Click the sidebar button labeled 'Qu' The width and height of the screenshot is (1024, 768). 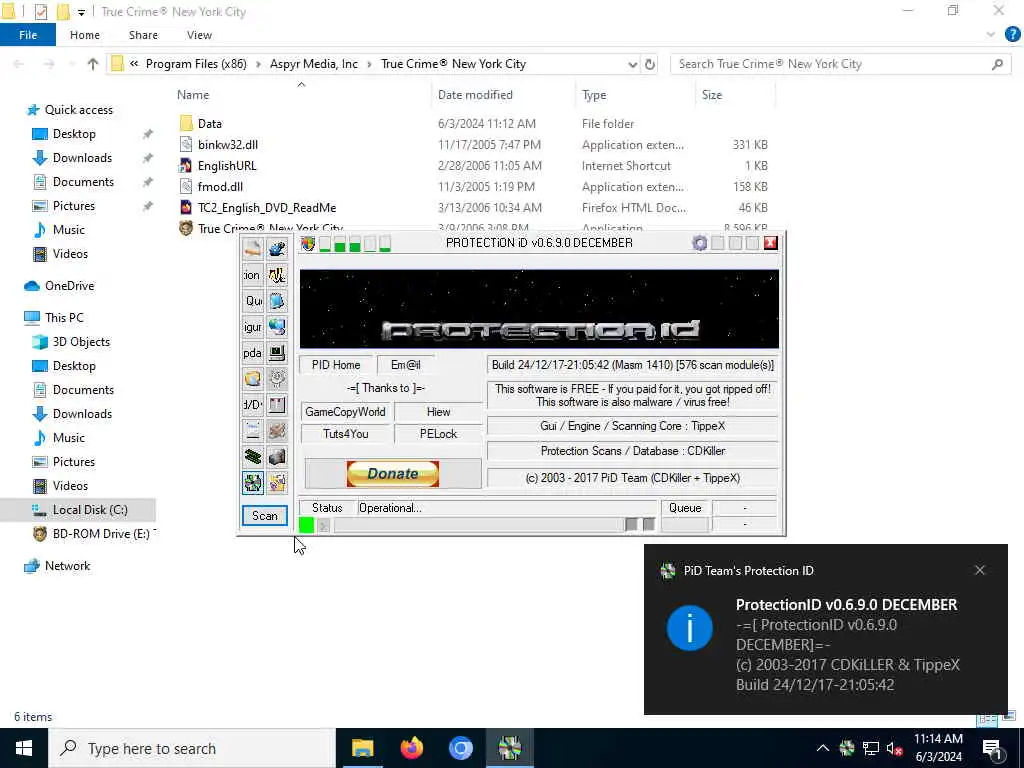click(253, 301)
